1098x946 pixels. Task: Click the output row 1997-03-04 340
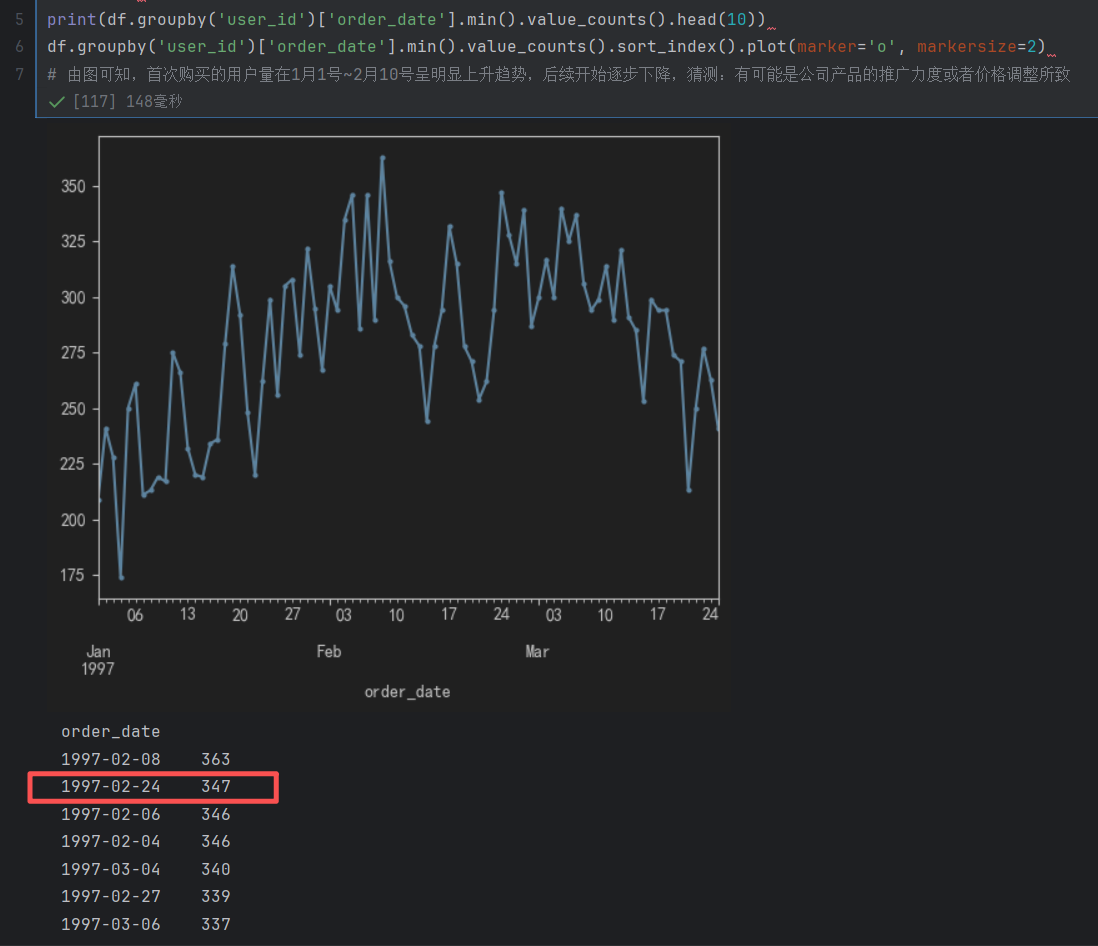point(146,869)
